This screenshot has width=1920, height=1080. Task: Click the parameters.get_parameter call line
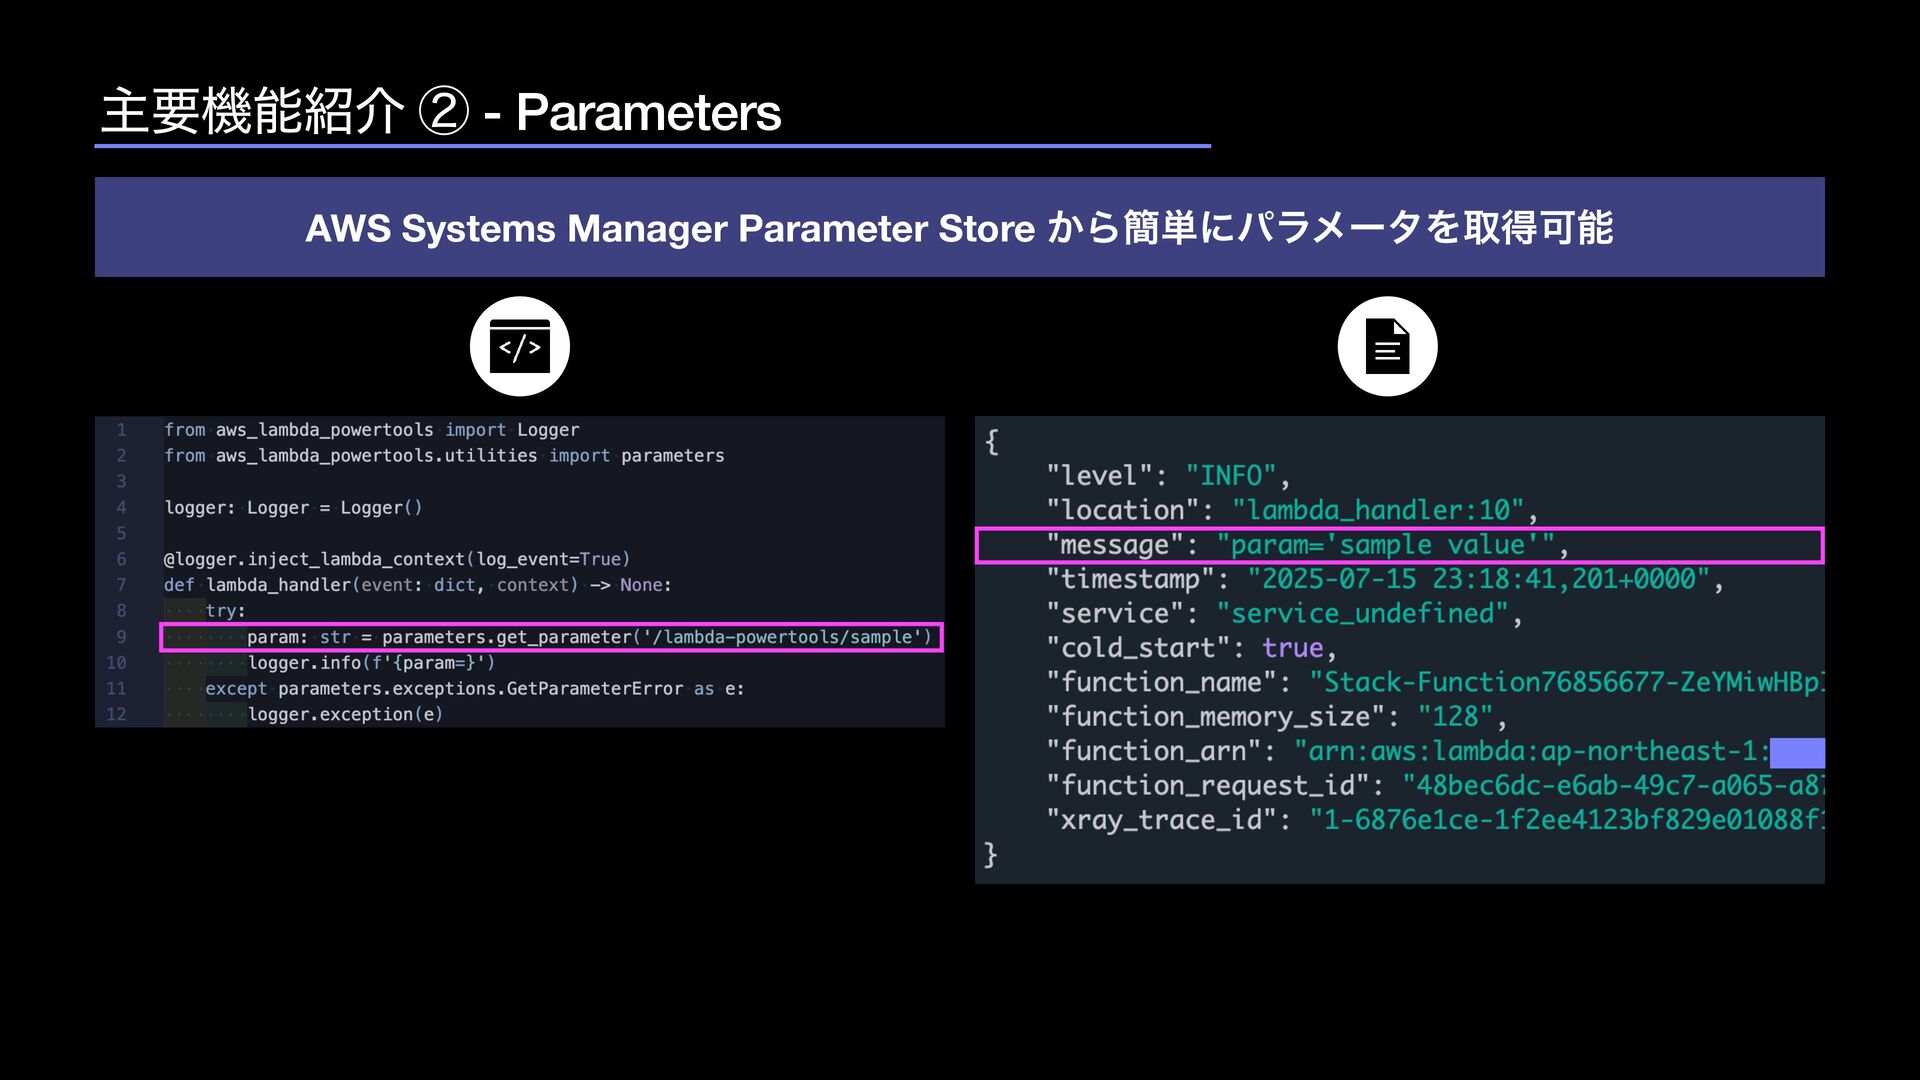point(551,637)
